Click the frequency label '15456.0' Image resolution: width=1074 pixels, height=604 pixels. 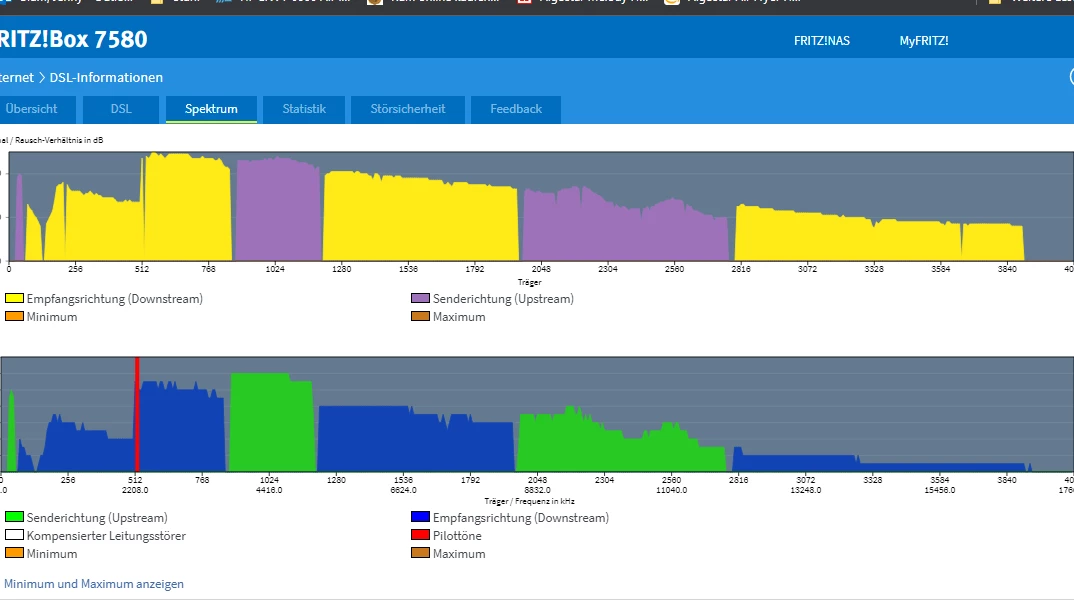click(x=940, y=490)
